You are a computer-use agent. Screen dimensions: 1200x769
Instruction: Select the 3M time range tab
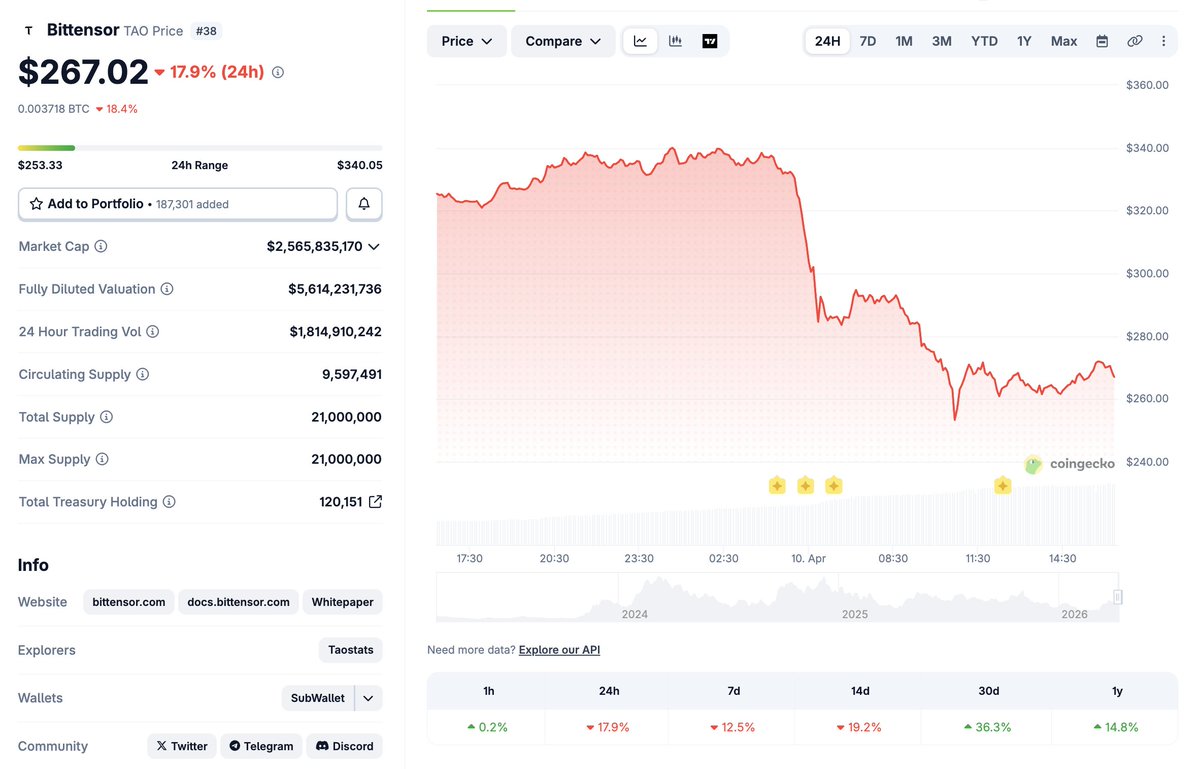click(x=942, y=41)
